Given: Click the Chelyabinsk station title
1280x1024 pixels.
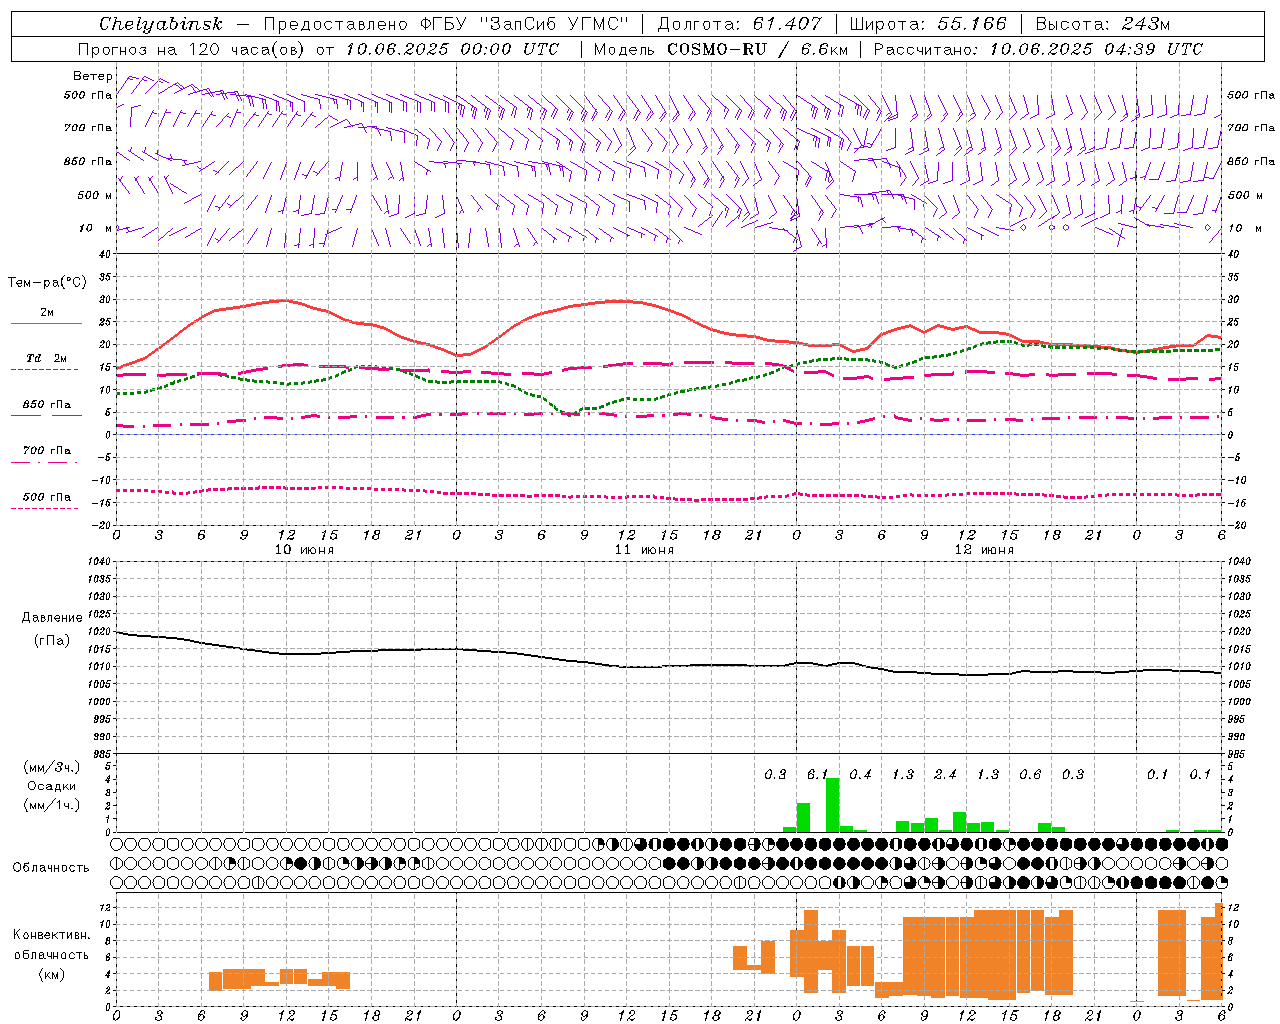Looking at the screenshot, I should [x=161, y=24].
